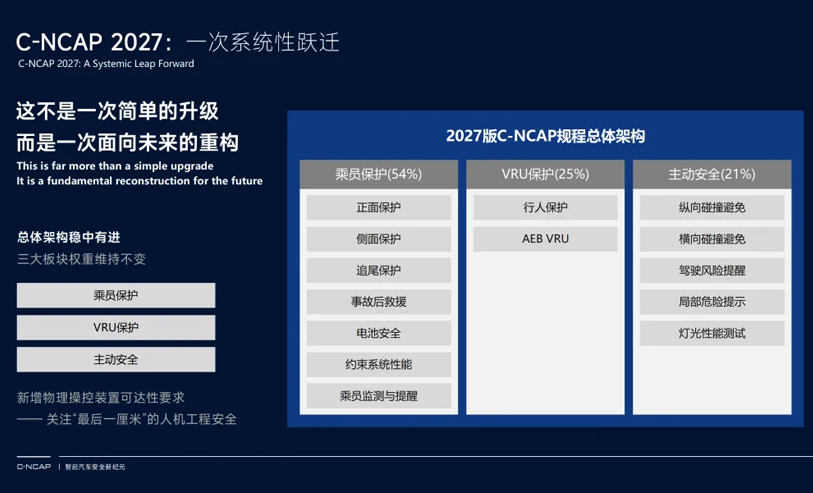
Task: Select the "行人保护" item
Action: pos(545,207)
